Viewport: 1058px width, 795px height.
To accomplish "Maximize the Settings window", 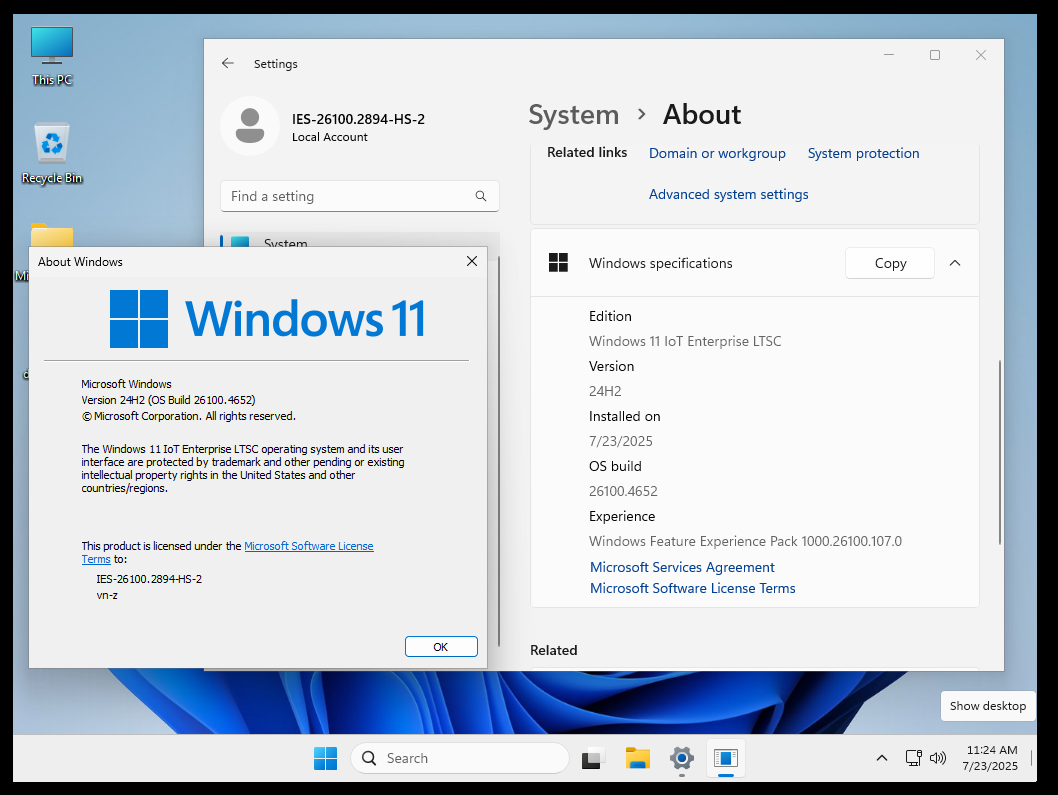I will [935, 55].
